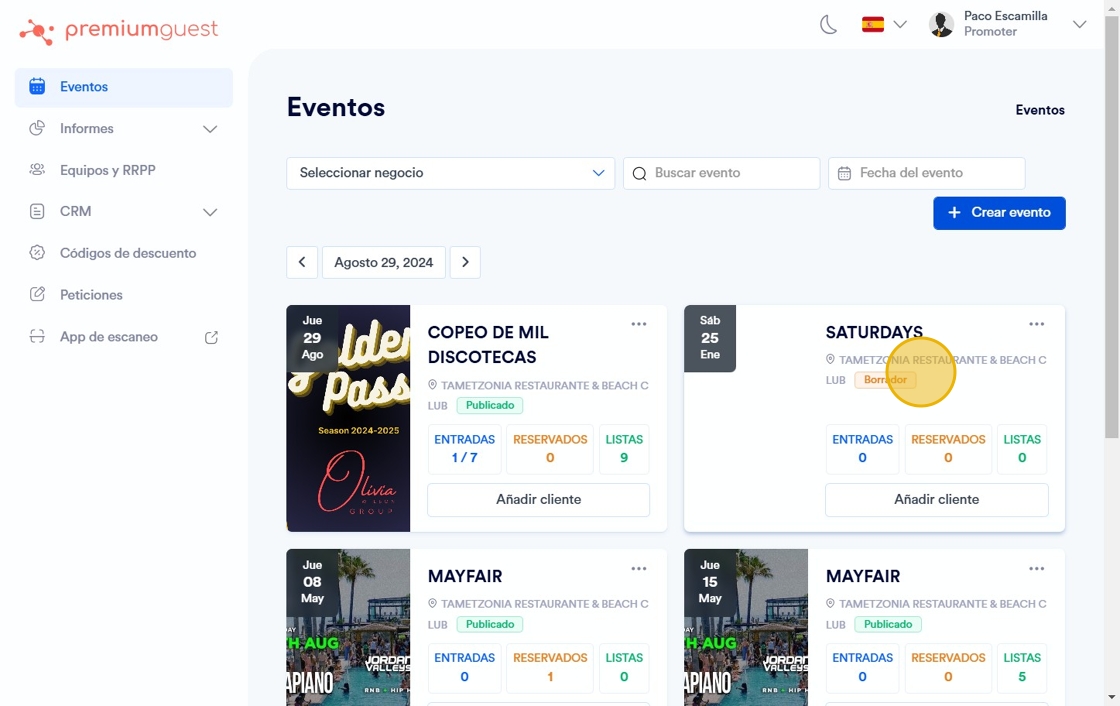Click the external link icon by App de escaneo
Screen dimensions: 1120x706
click(211, 337)
